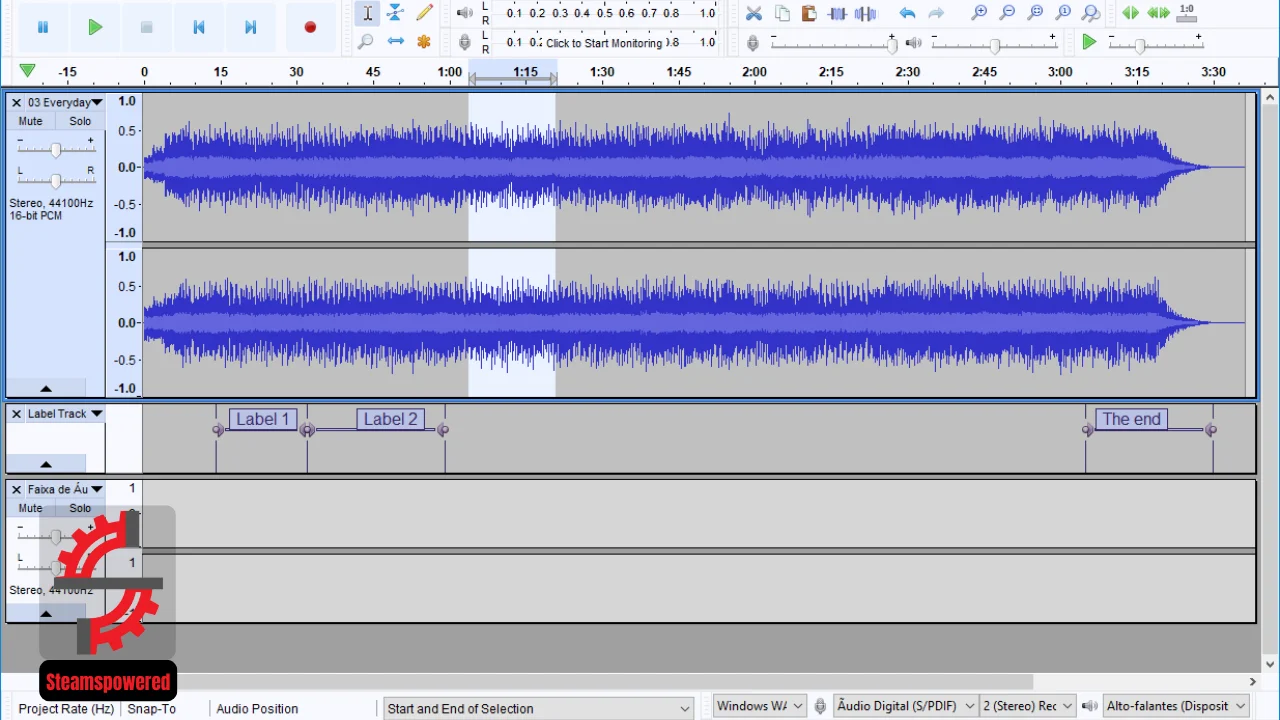Mute the 03 Everyday track
Screen dimensions: 1280x720
coord(31,121)
